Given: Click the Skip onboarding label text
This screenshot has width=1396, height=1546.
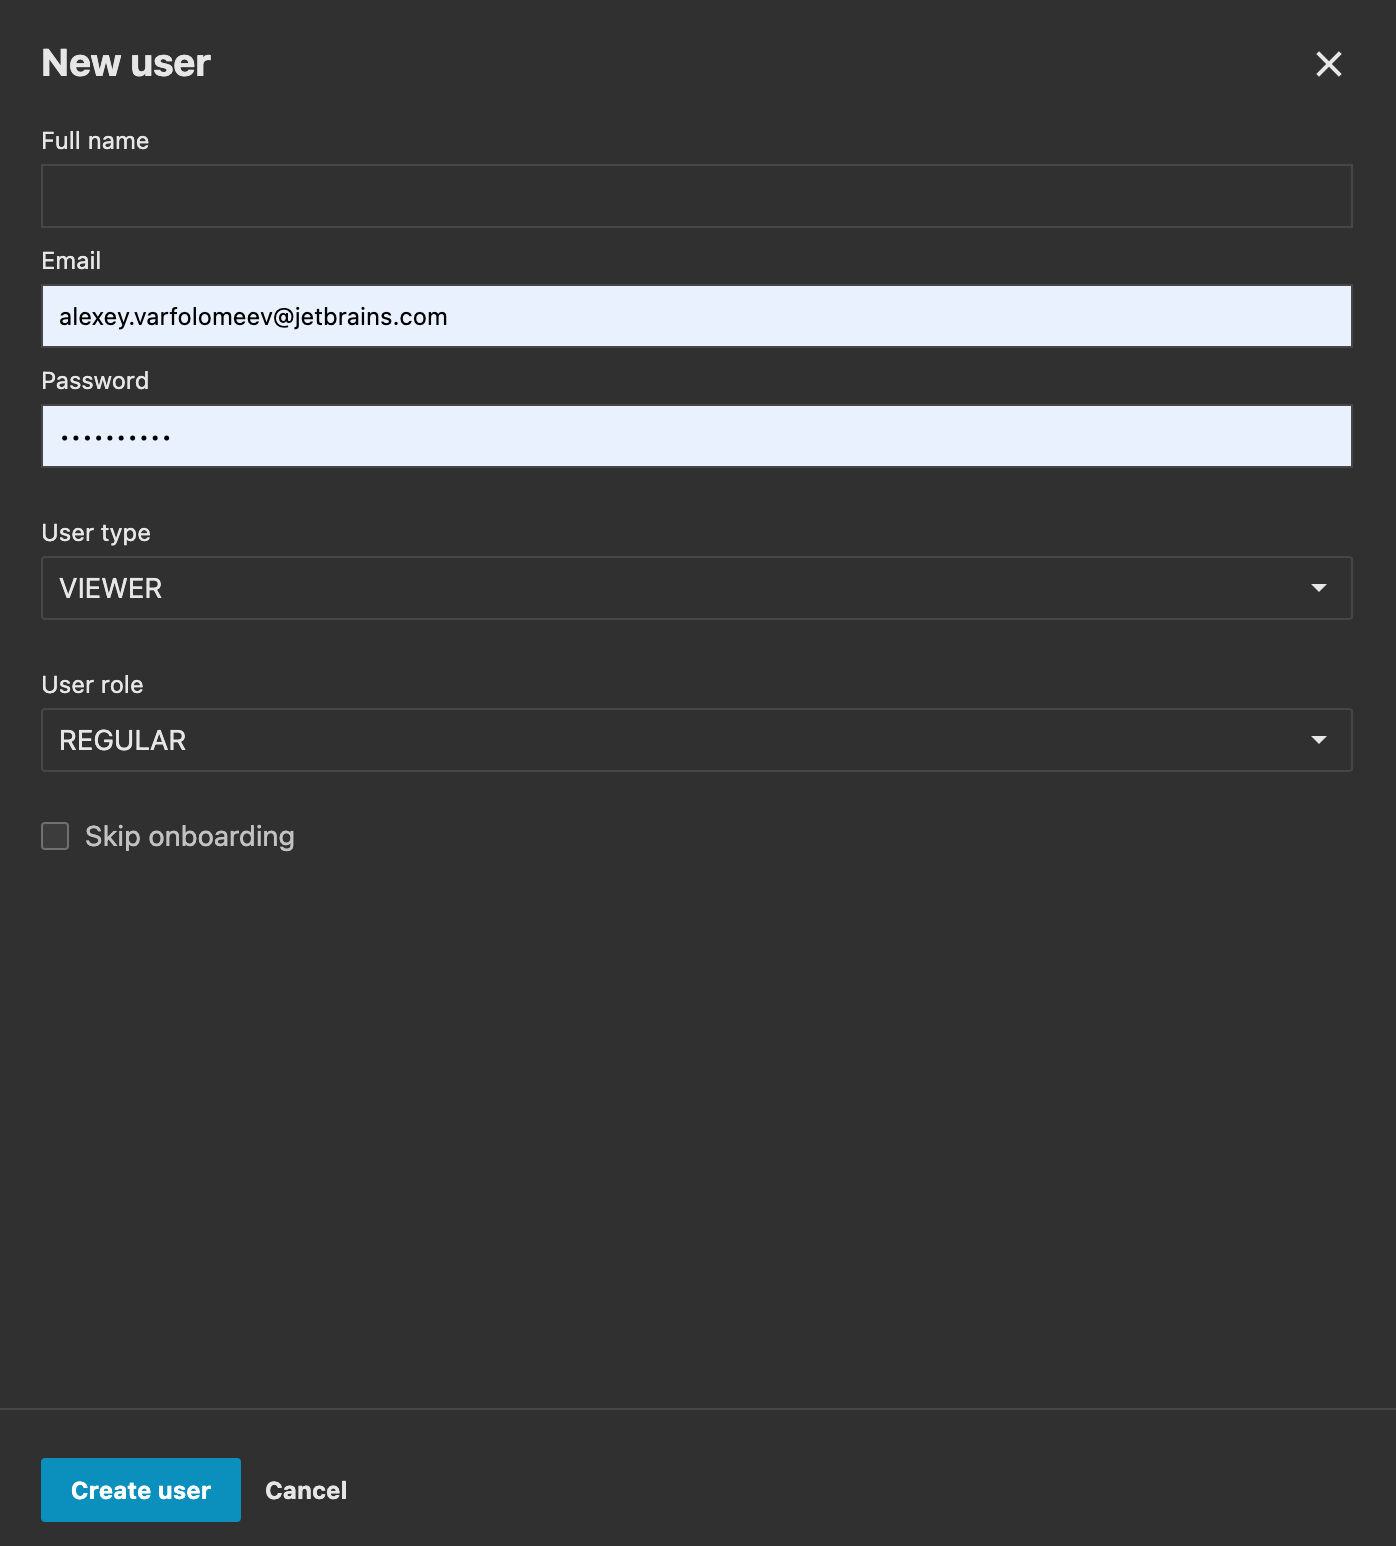Looking at the screenshot, I should (190, 836).
